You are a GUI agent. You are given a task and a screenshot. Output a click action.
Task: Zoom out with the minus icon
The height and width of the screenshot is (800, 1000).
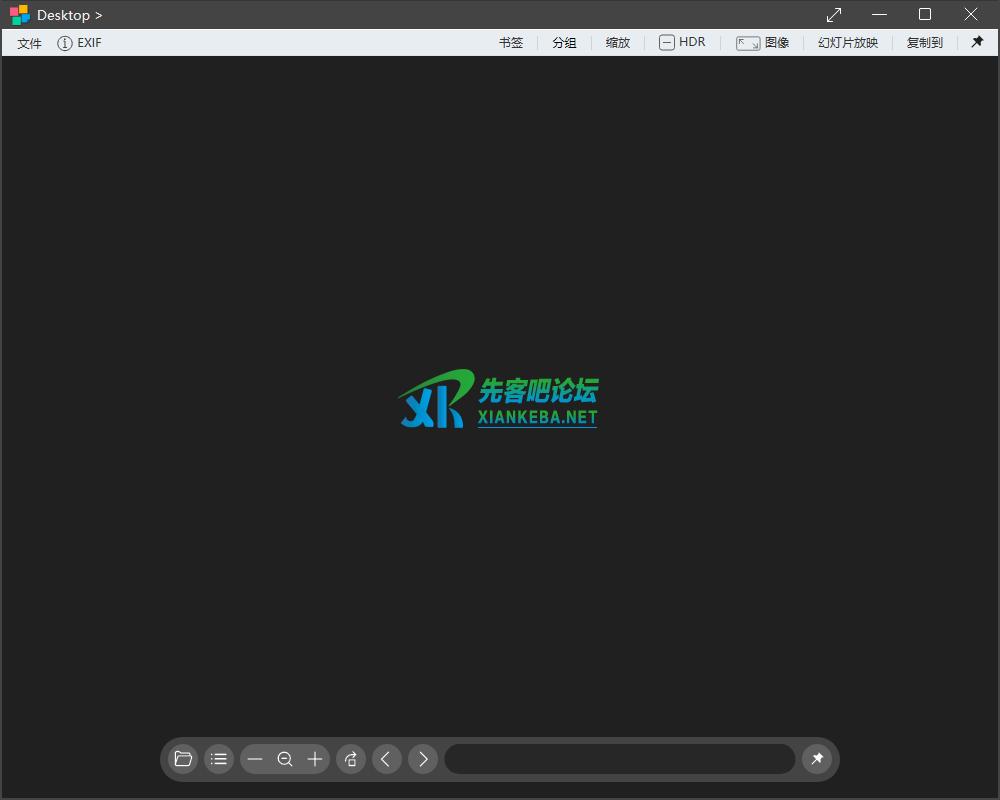click(x=255, y=759)
